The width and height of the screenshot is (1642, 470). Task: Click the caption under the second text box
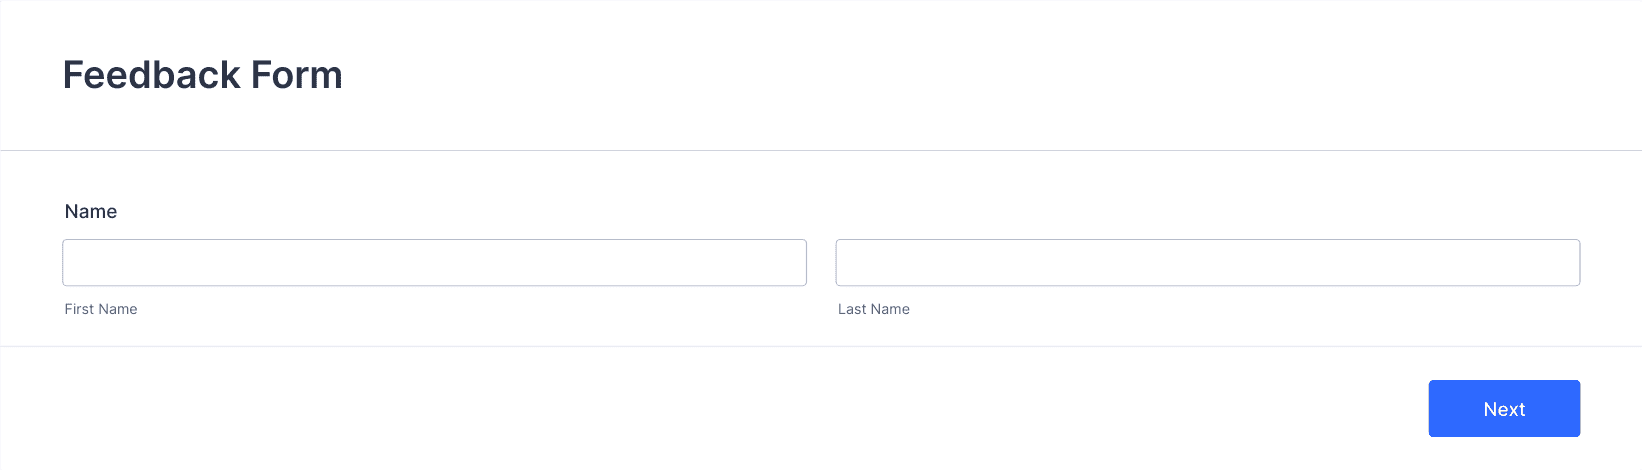874,309
